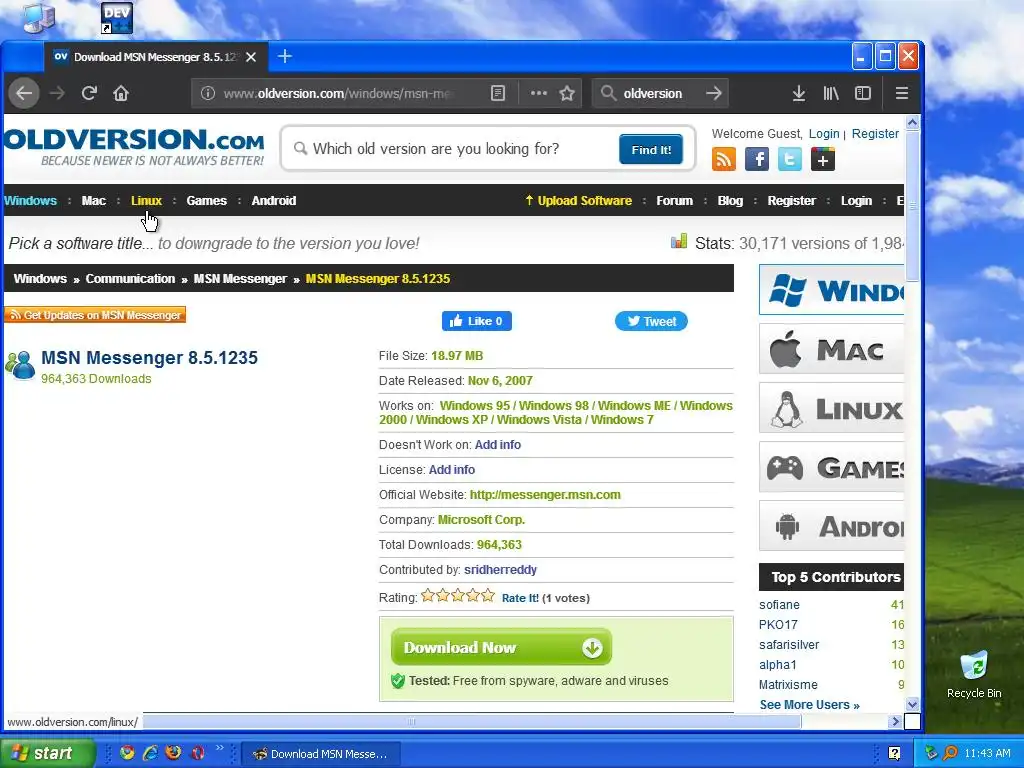Click the Rate It! link
The height and width of the screenshot is (768, 1024).
tap(520, 598)
